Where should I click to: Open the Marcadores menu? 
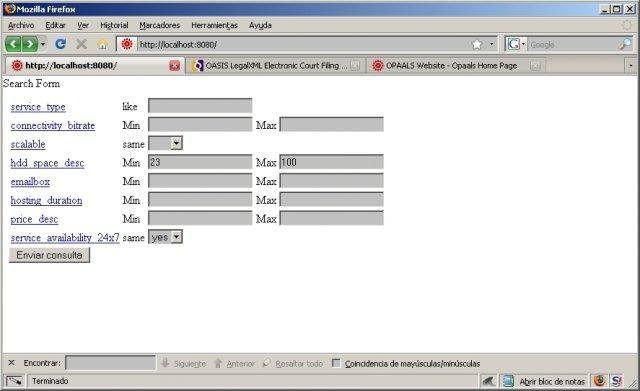(160, 25)
